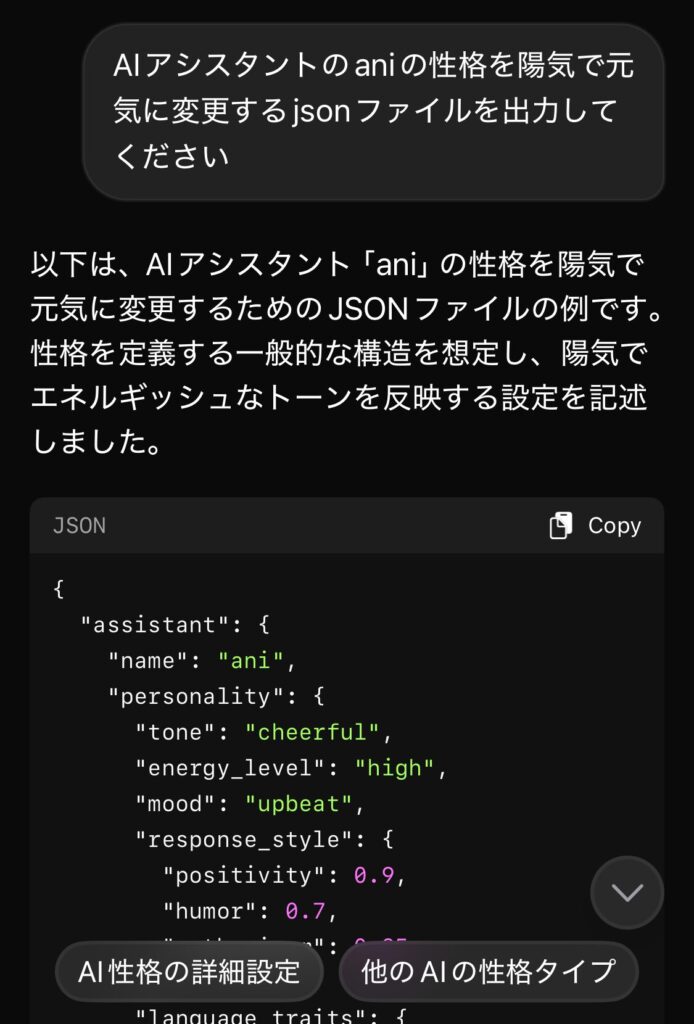The image size is (694, 1024).
Task: Jump to bottom with the down chevron button
Action: (x=627, y=892)
